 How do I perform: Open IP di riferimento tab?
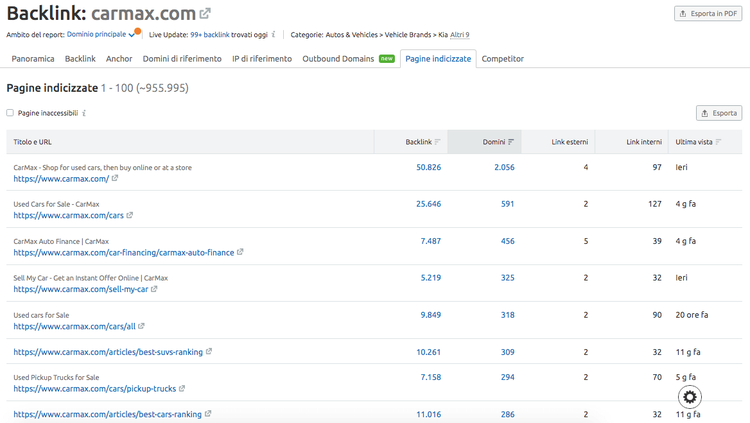(x=262, y=58)
